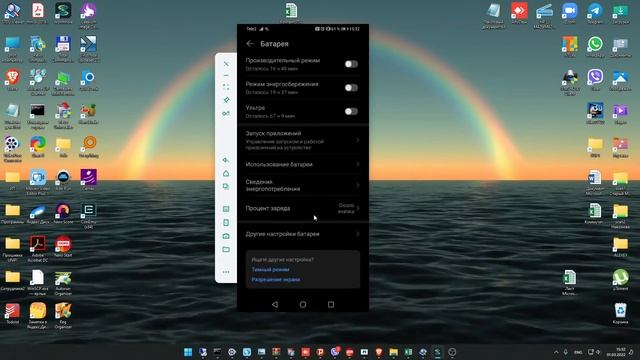The width and height of the screenshot is (640, 360).
Task: Turn on the Ультра mode switch
Action: pos(351,111)
